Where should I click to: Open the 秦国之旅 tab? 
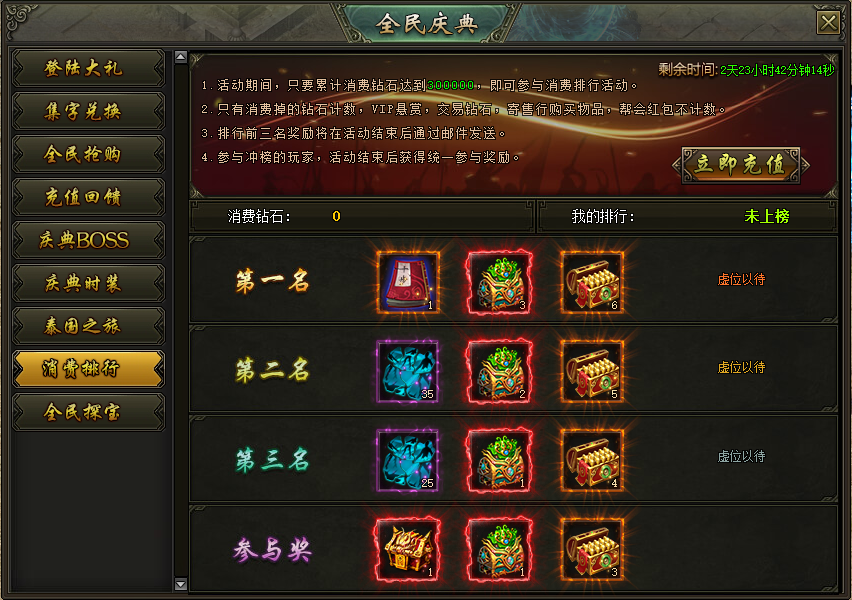89,326
